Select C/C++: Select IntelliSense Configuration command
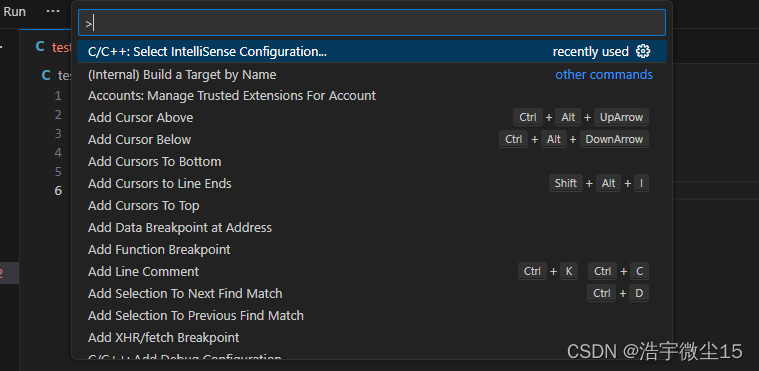 click(372, 51)
